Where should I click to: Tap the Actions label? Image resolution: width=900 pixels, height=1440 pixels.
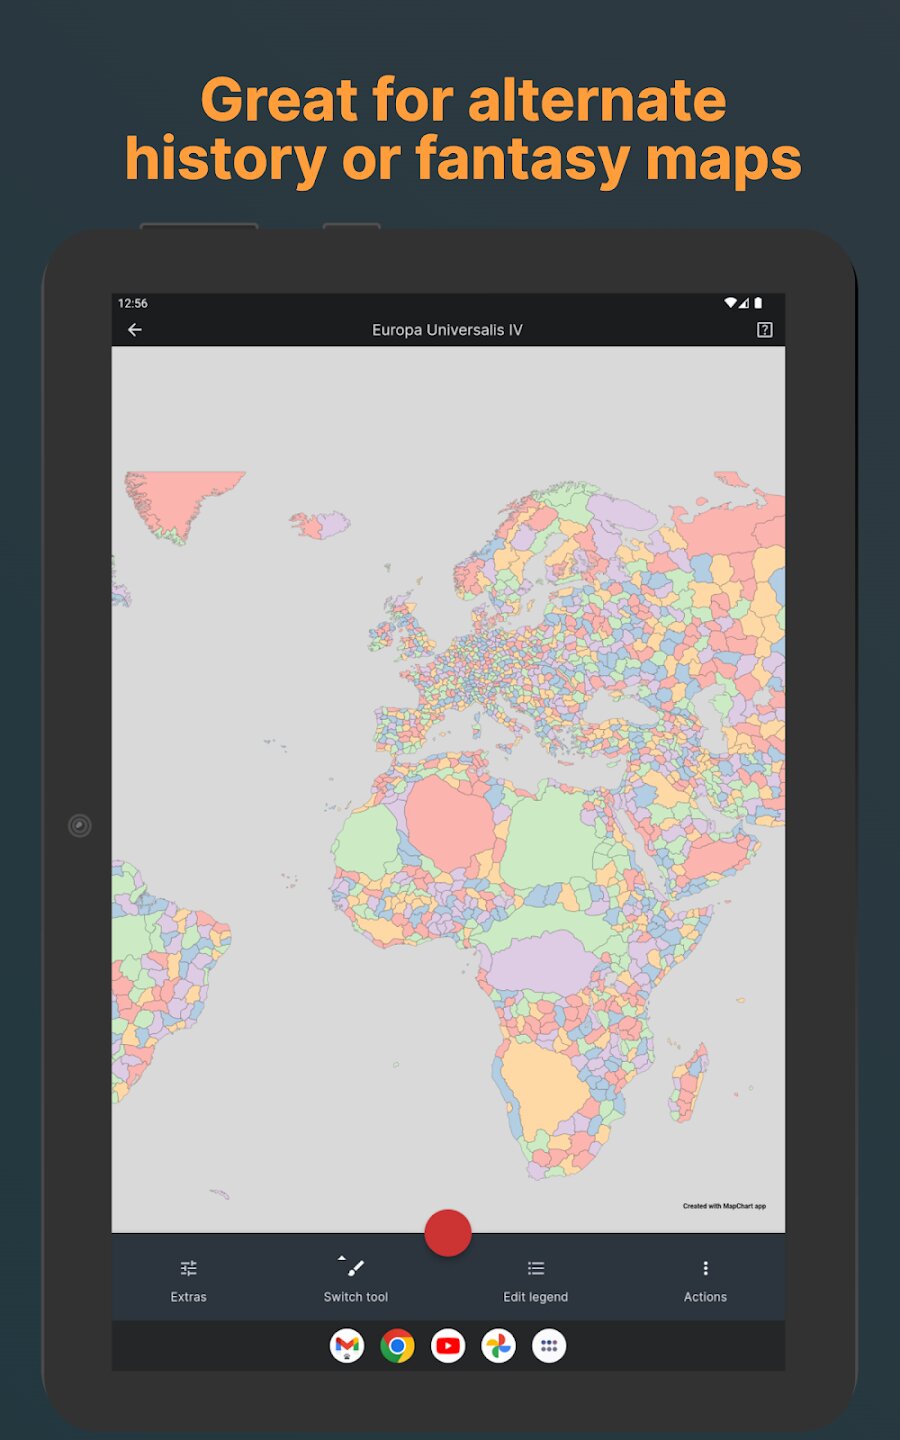pyautogui.click(x=705, y=1297)
